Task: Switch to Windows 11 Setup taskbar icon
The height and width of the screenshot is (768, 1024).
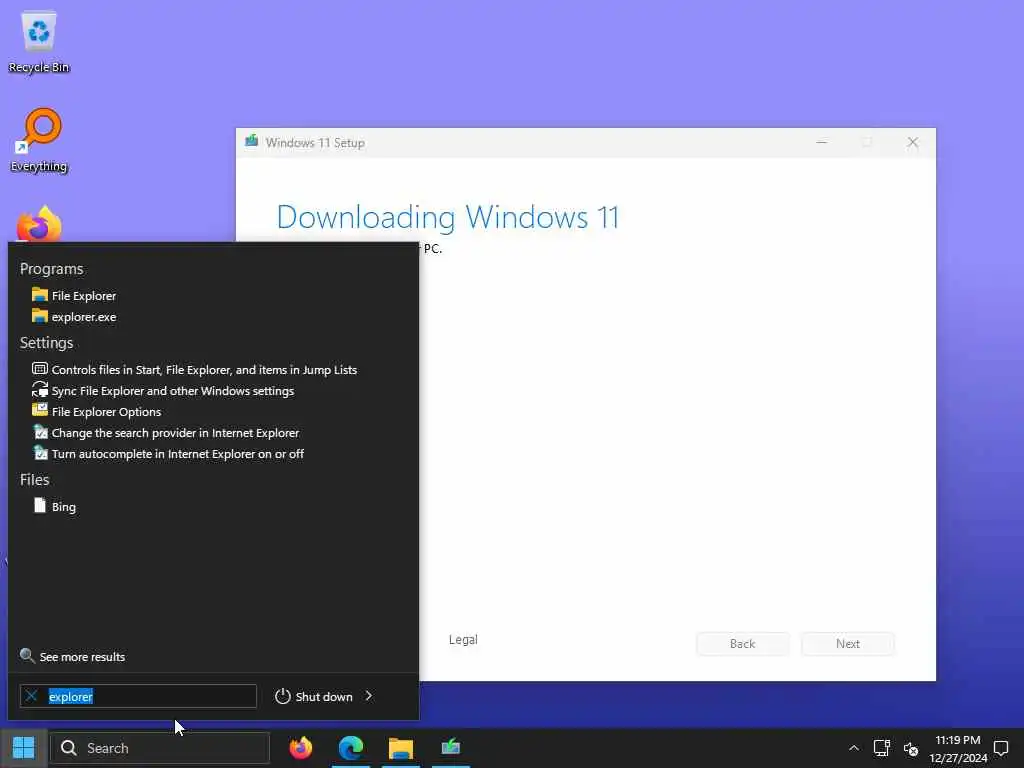Action: [x=451, y=748]
